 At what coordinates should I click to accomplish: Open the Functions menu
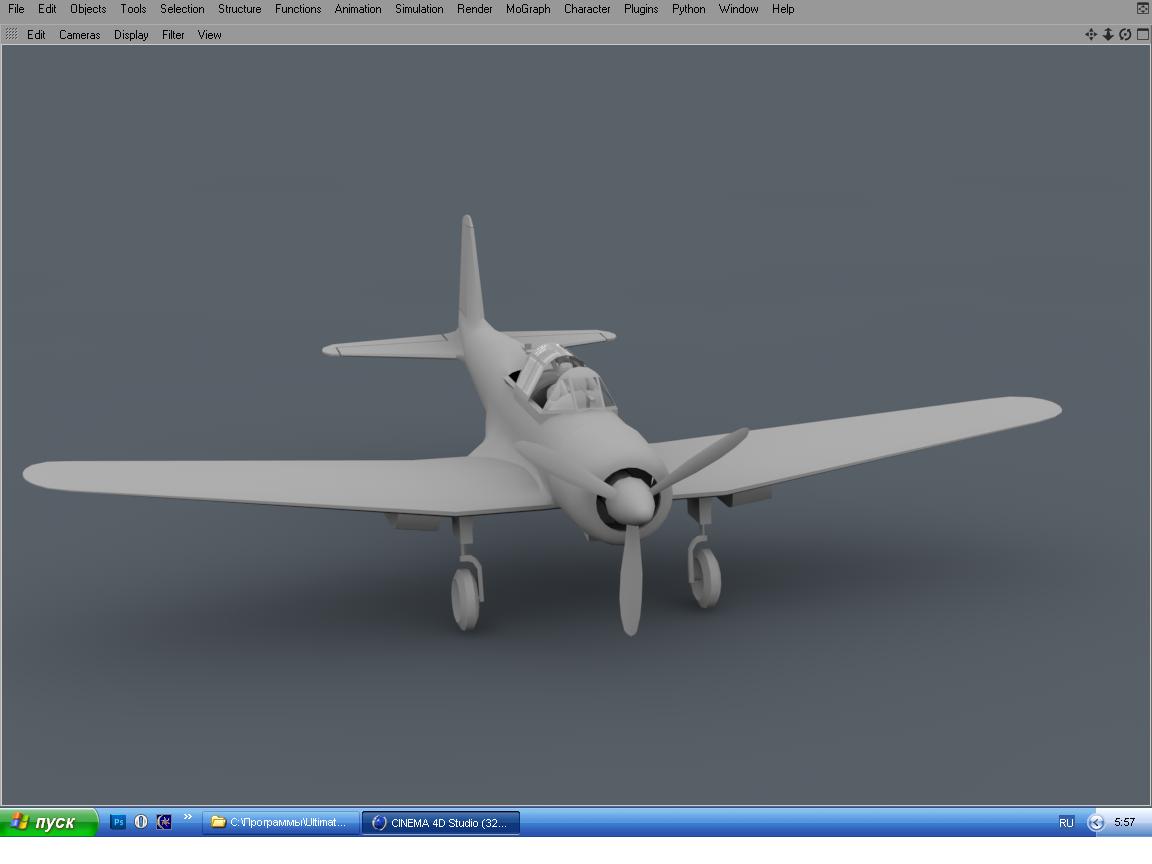(x=298, y=9)
